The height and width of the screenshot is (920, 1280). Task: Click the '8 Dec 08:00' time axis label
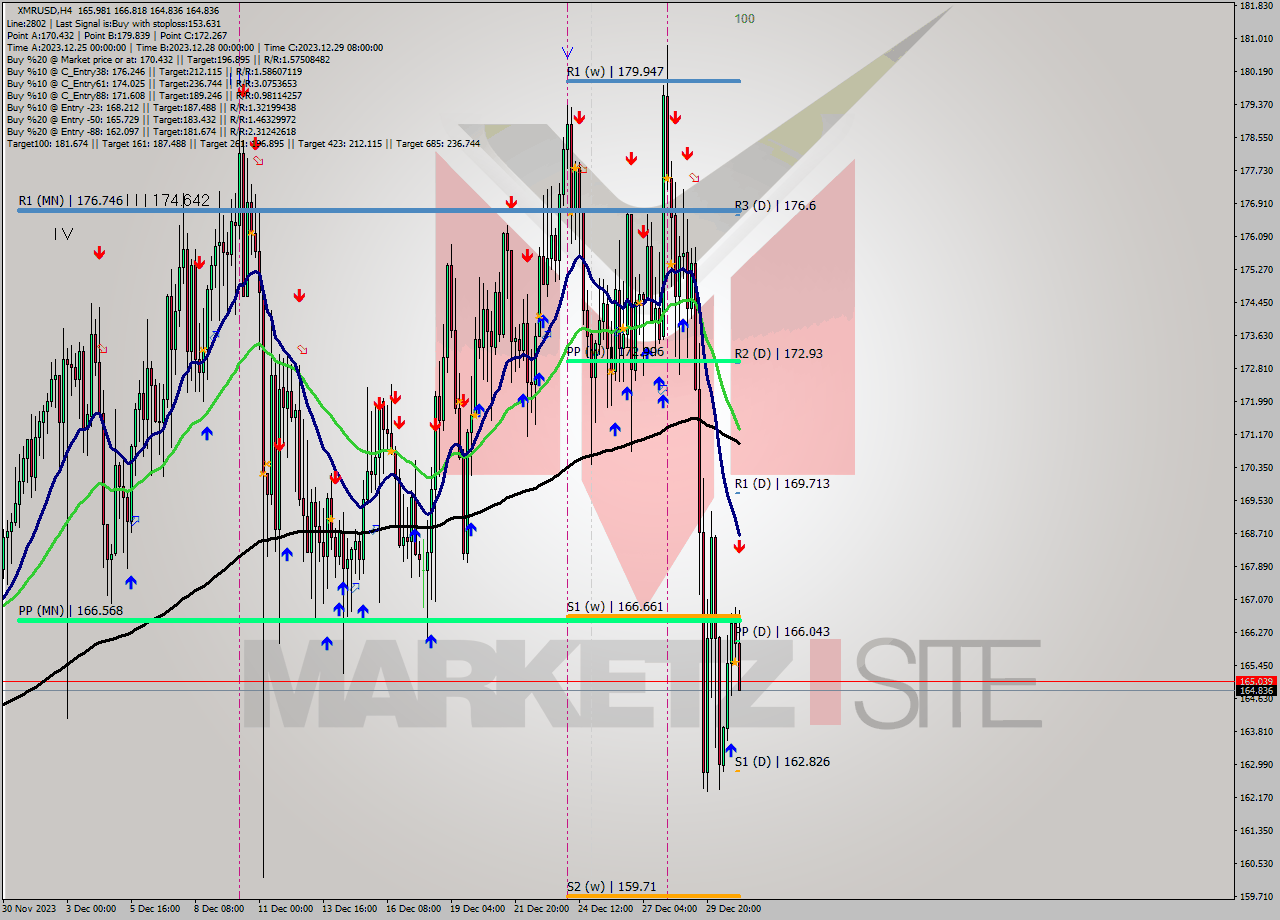219,909
